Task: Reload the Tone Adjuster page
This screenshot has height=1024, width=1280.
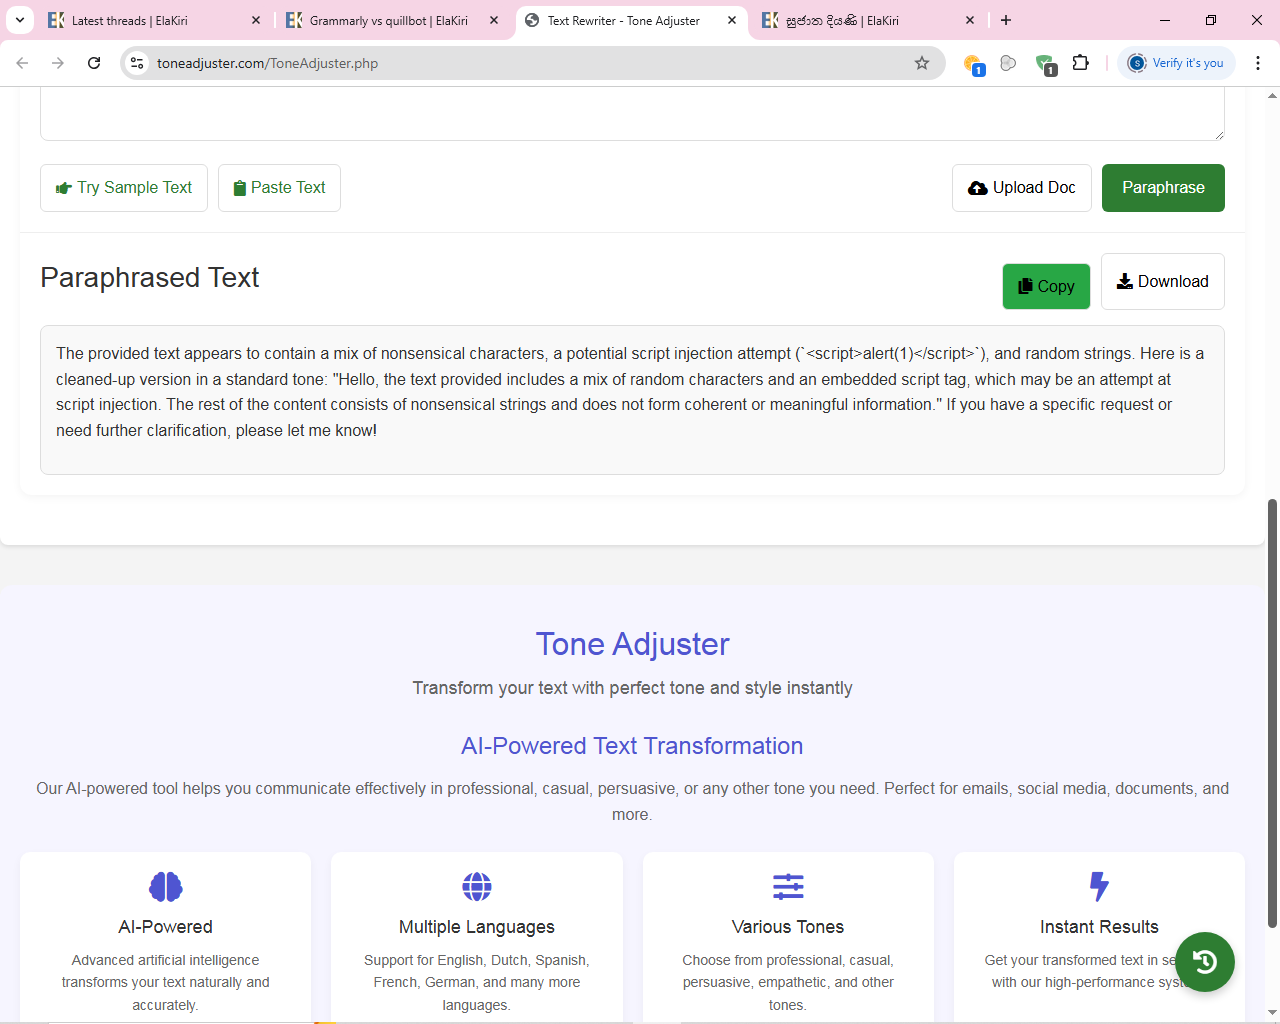Action: tap(94, 63)
